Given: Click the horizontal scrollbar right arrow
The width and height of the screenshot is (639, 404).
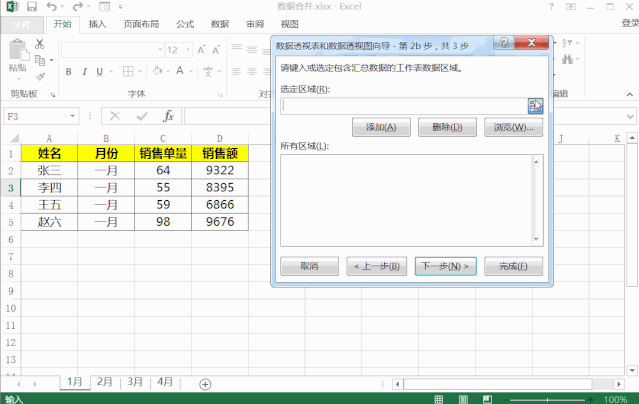Looking at the screenshot, I should click(619, 384).
